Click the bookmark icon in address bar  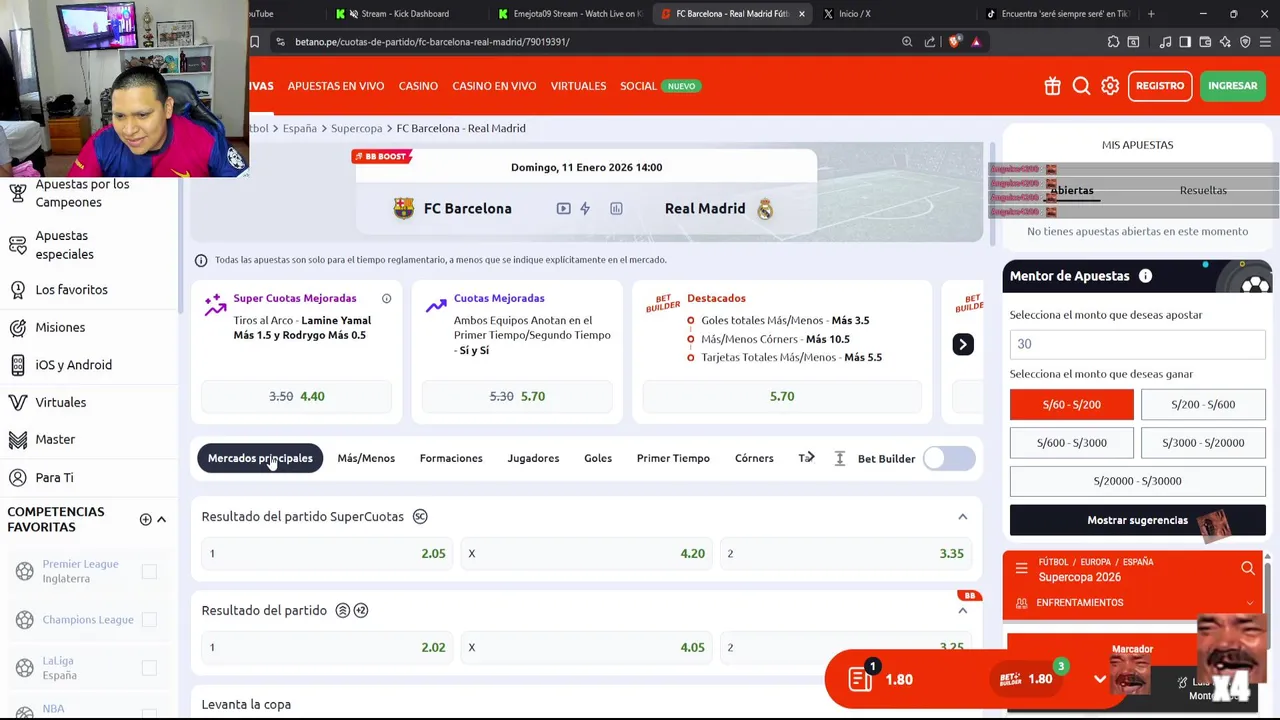254,42
